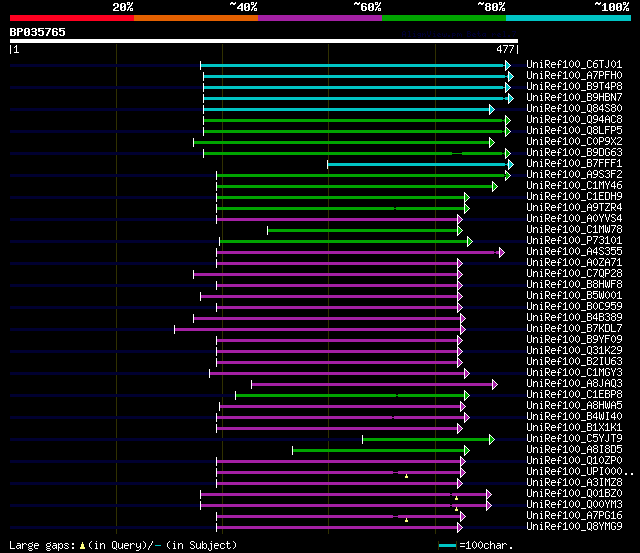The image size is (640, 553).
Task: Open hit UniRef100_A7PFH0
Action: pyautogui.click(x=574, y=76)
